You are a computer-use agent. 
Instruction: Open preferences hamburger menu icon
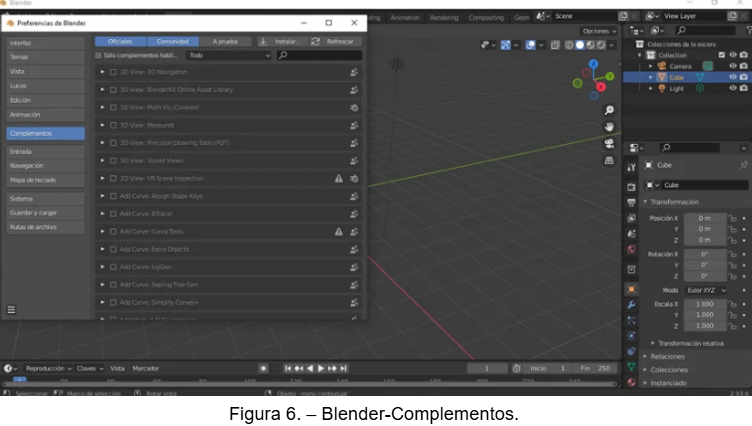click(x=11, y=310)
